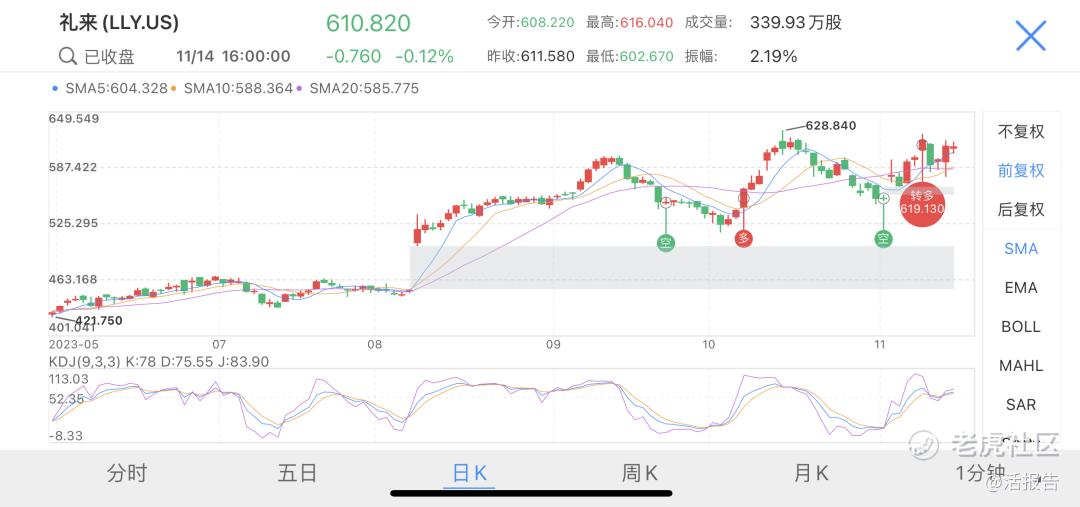The width and height of the screenshot is (1080, 507).
Task: Open the 1分钟 timeframe selector
Action: pos(981,473)
